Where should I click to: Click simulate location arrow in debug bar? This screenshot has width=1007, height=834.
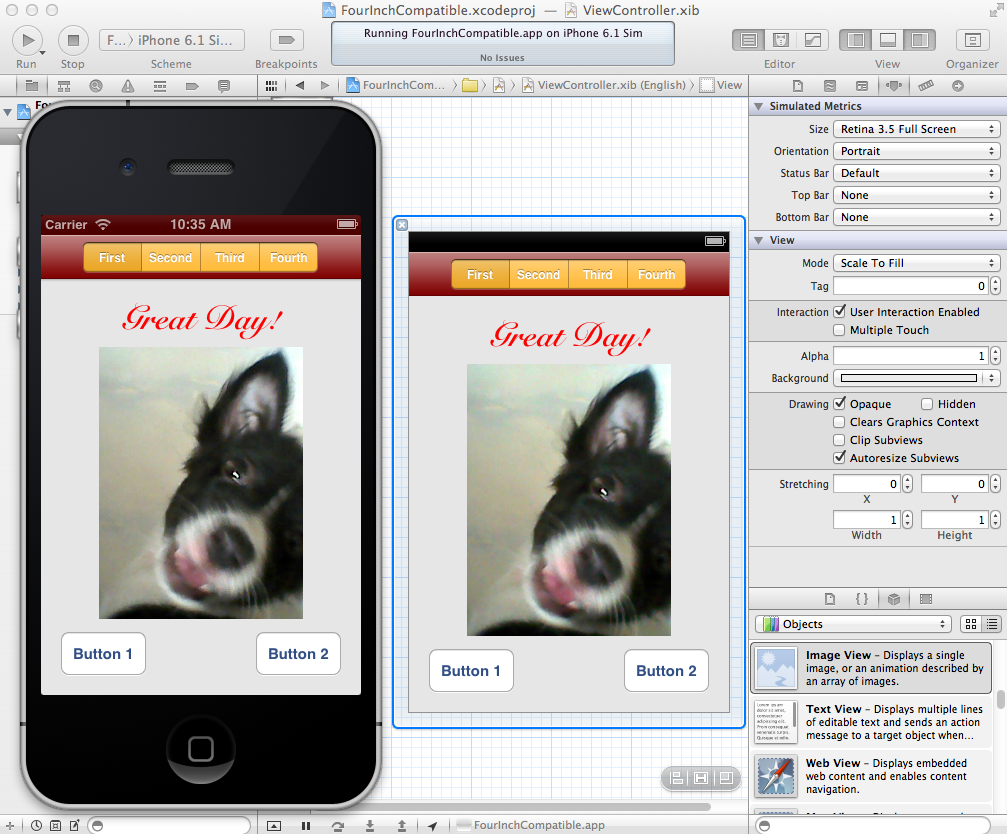[433, 826]
